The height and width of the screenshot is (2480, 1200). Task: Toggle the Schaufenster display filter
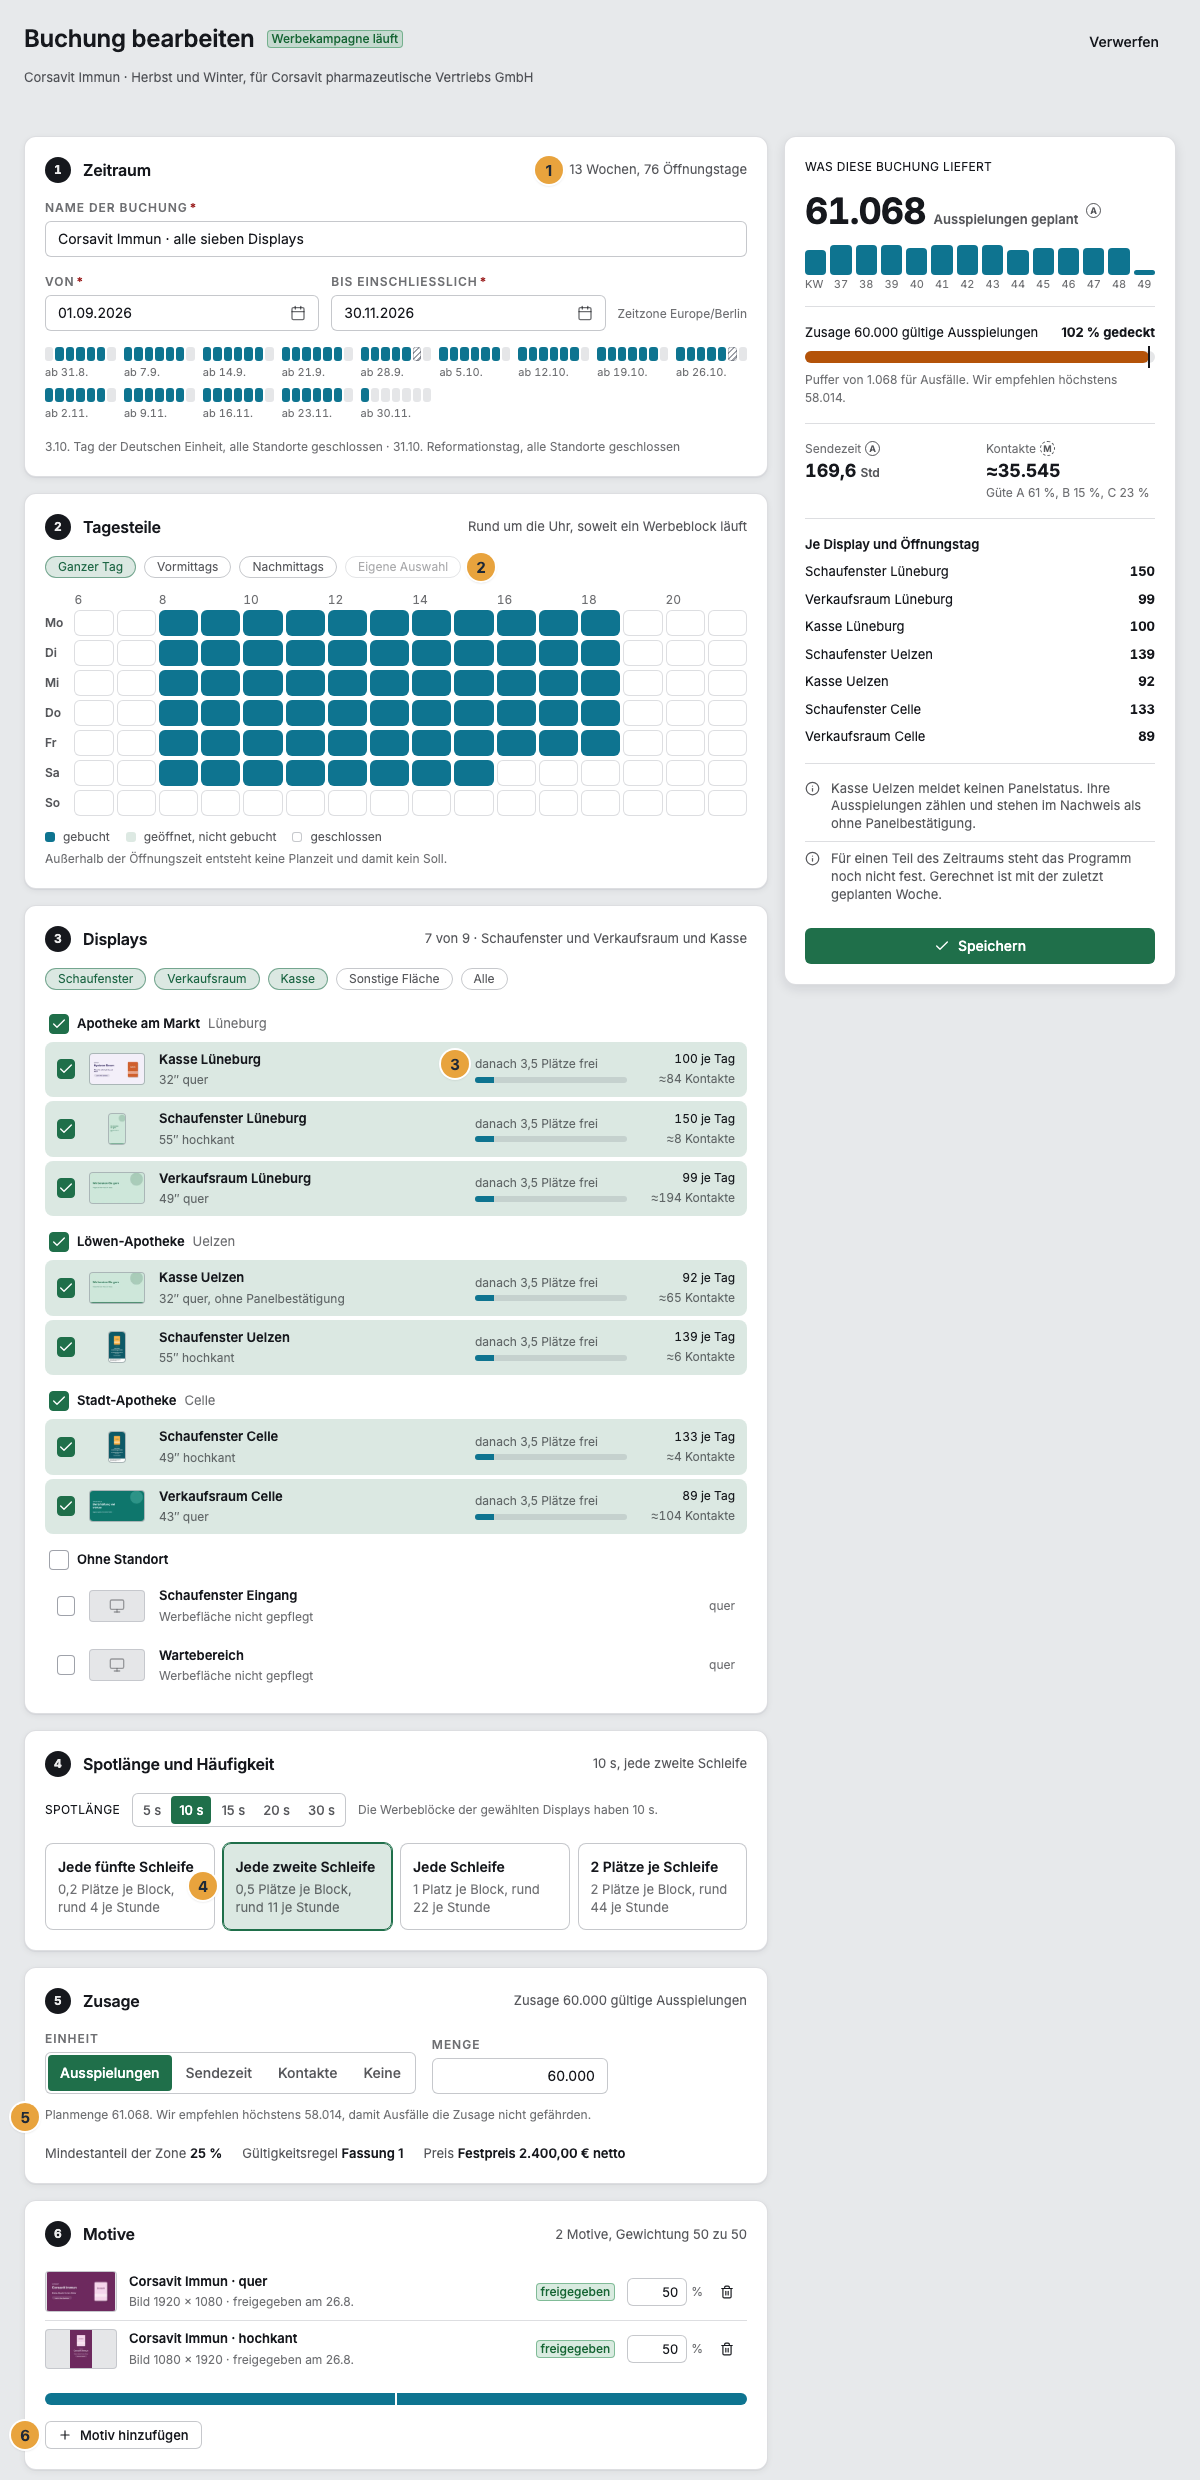(x=95, y=979)
